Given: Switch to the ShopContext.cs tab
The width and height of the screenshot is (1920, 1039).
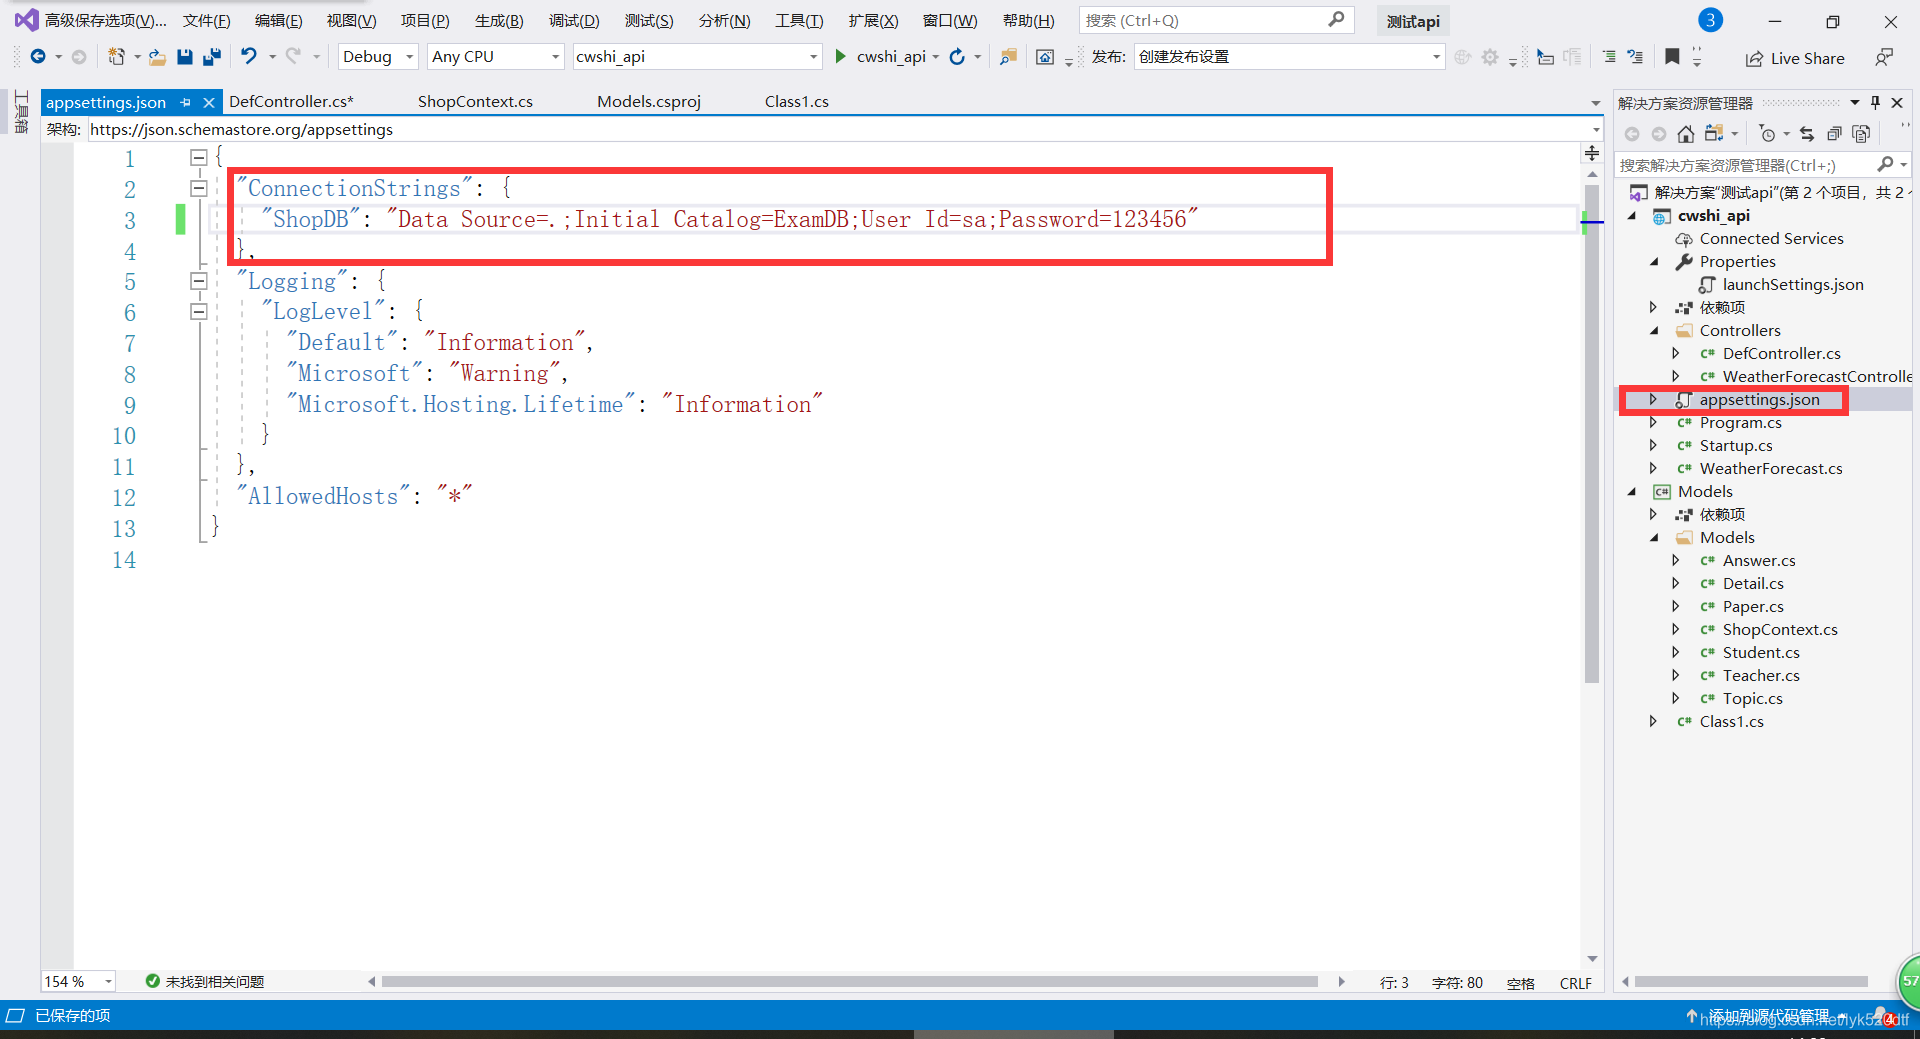Looking at the screenshot, I should pyautogui.click(x=475, y=102).
